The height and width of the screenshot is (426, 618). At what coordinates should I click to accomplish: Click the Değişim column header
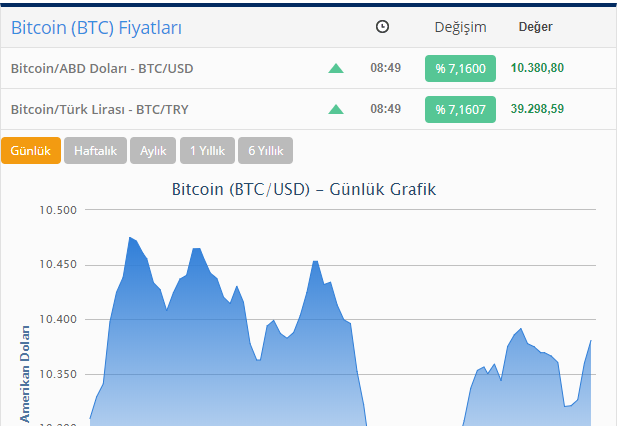(x=460, y=27)
